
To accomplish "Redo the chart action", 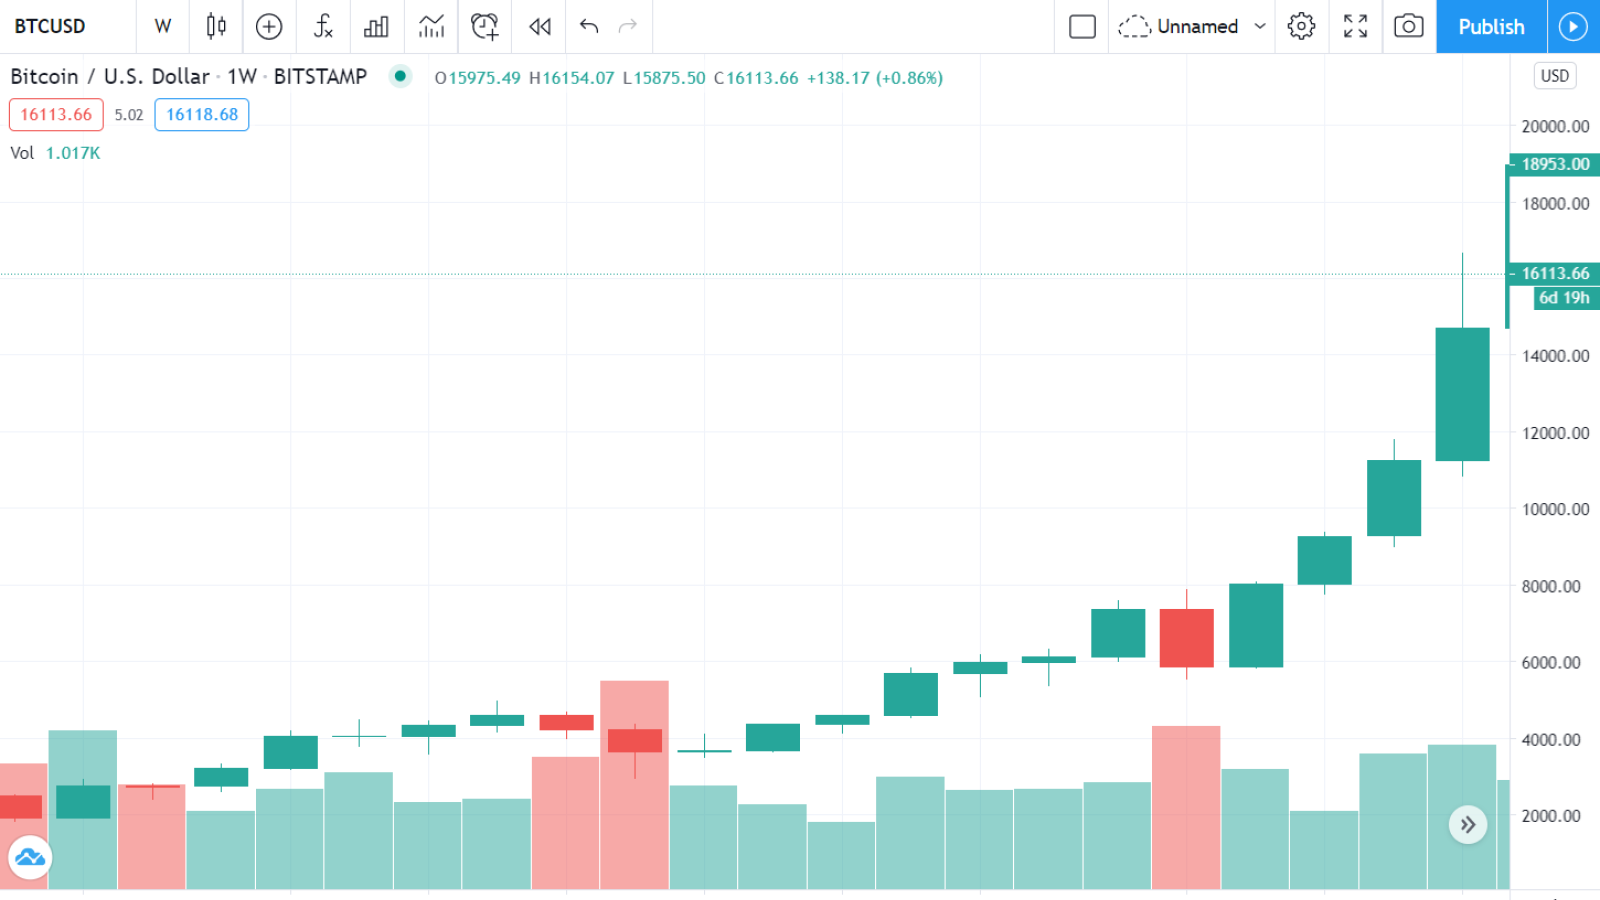I will [628, 26].
